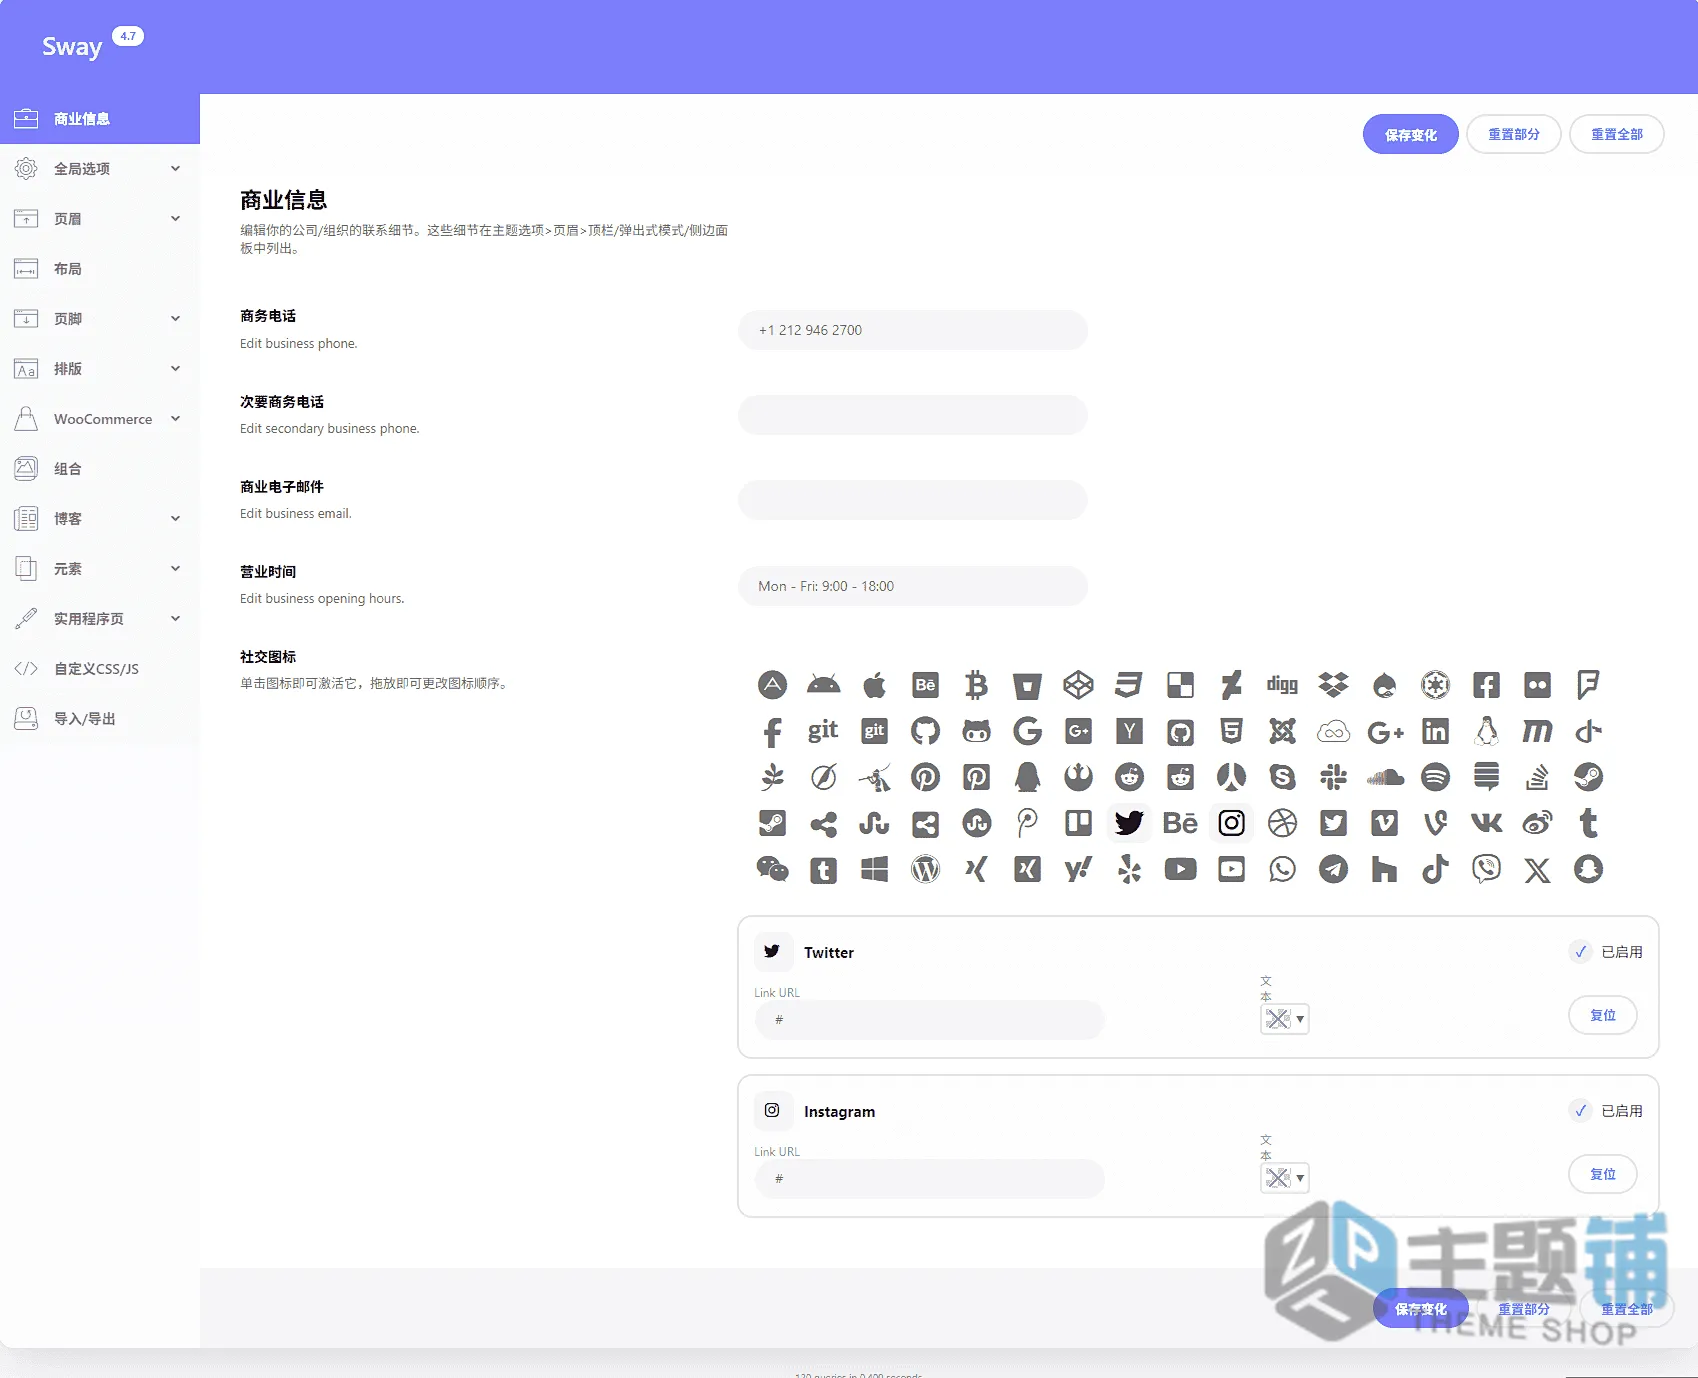This screenshot has height=1378, width=1698.
Task: Focus the 商业电子邮件 input field
Action: (912, 500)
